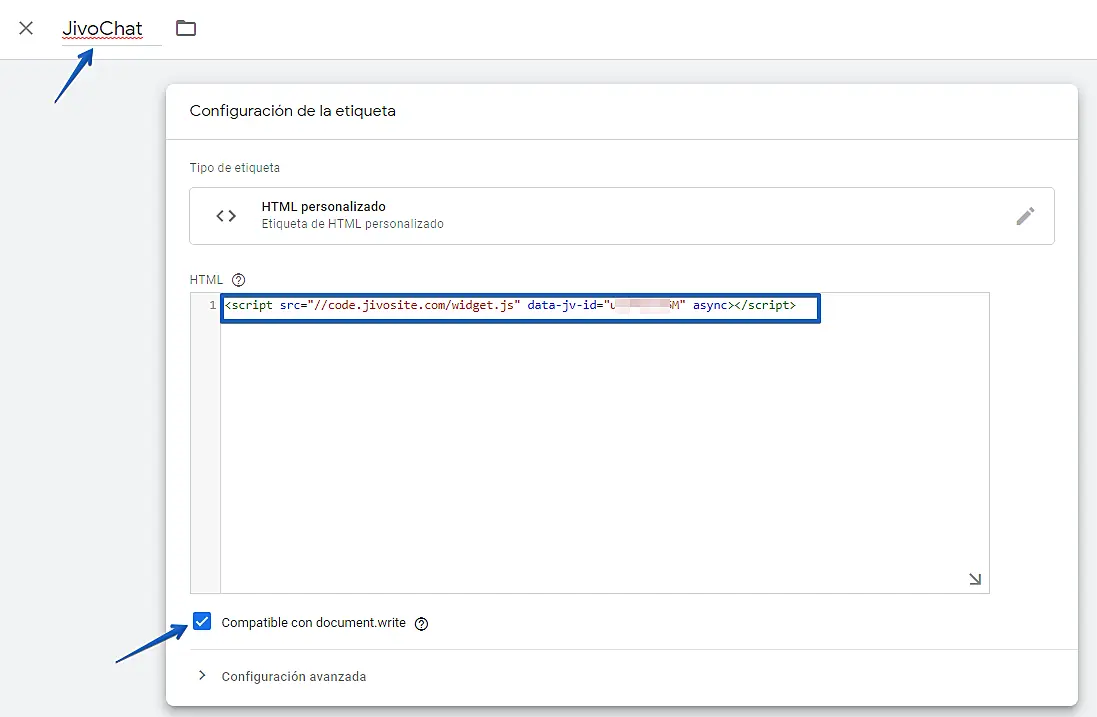Open the folder icon beside the tag name
1097x717 pixels.
pos(186,28)
